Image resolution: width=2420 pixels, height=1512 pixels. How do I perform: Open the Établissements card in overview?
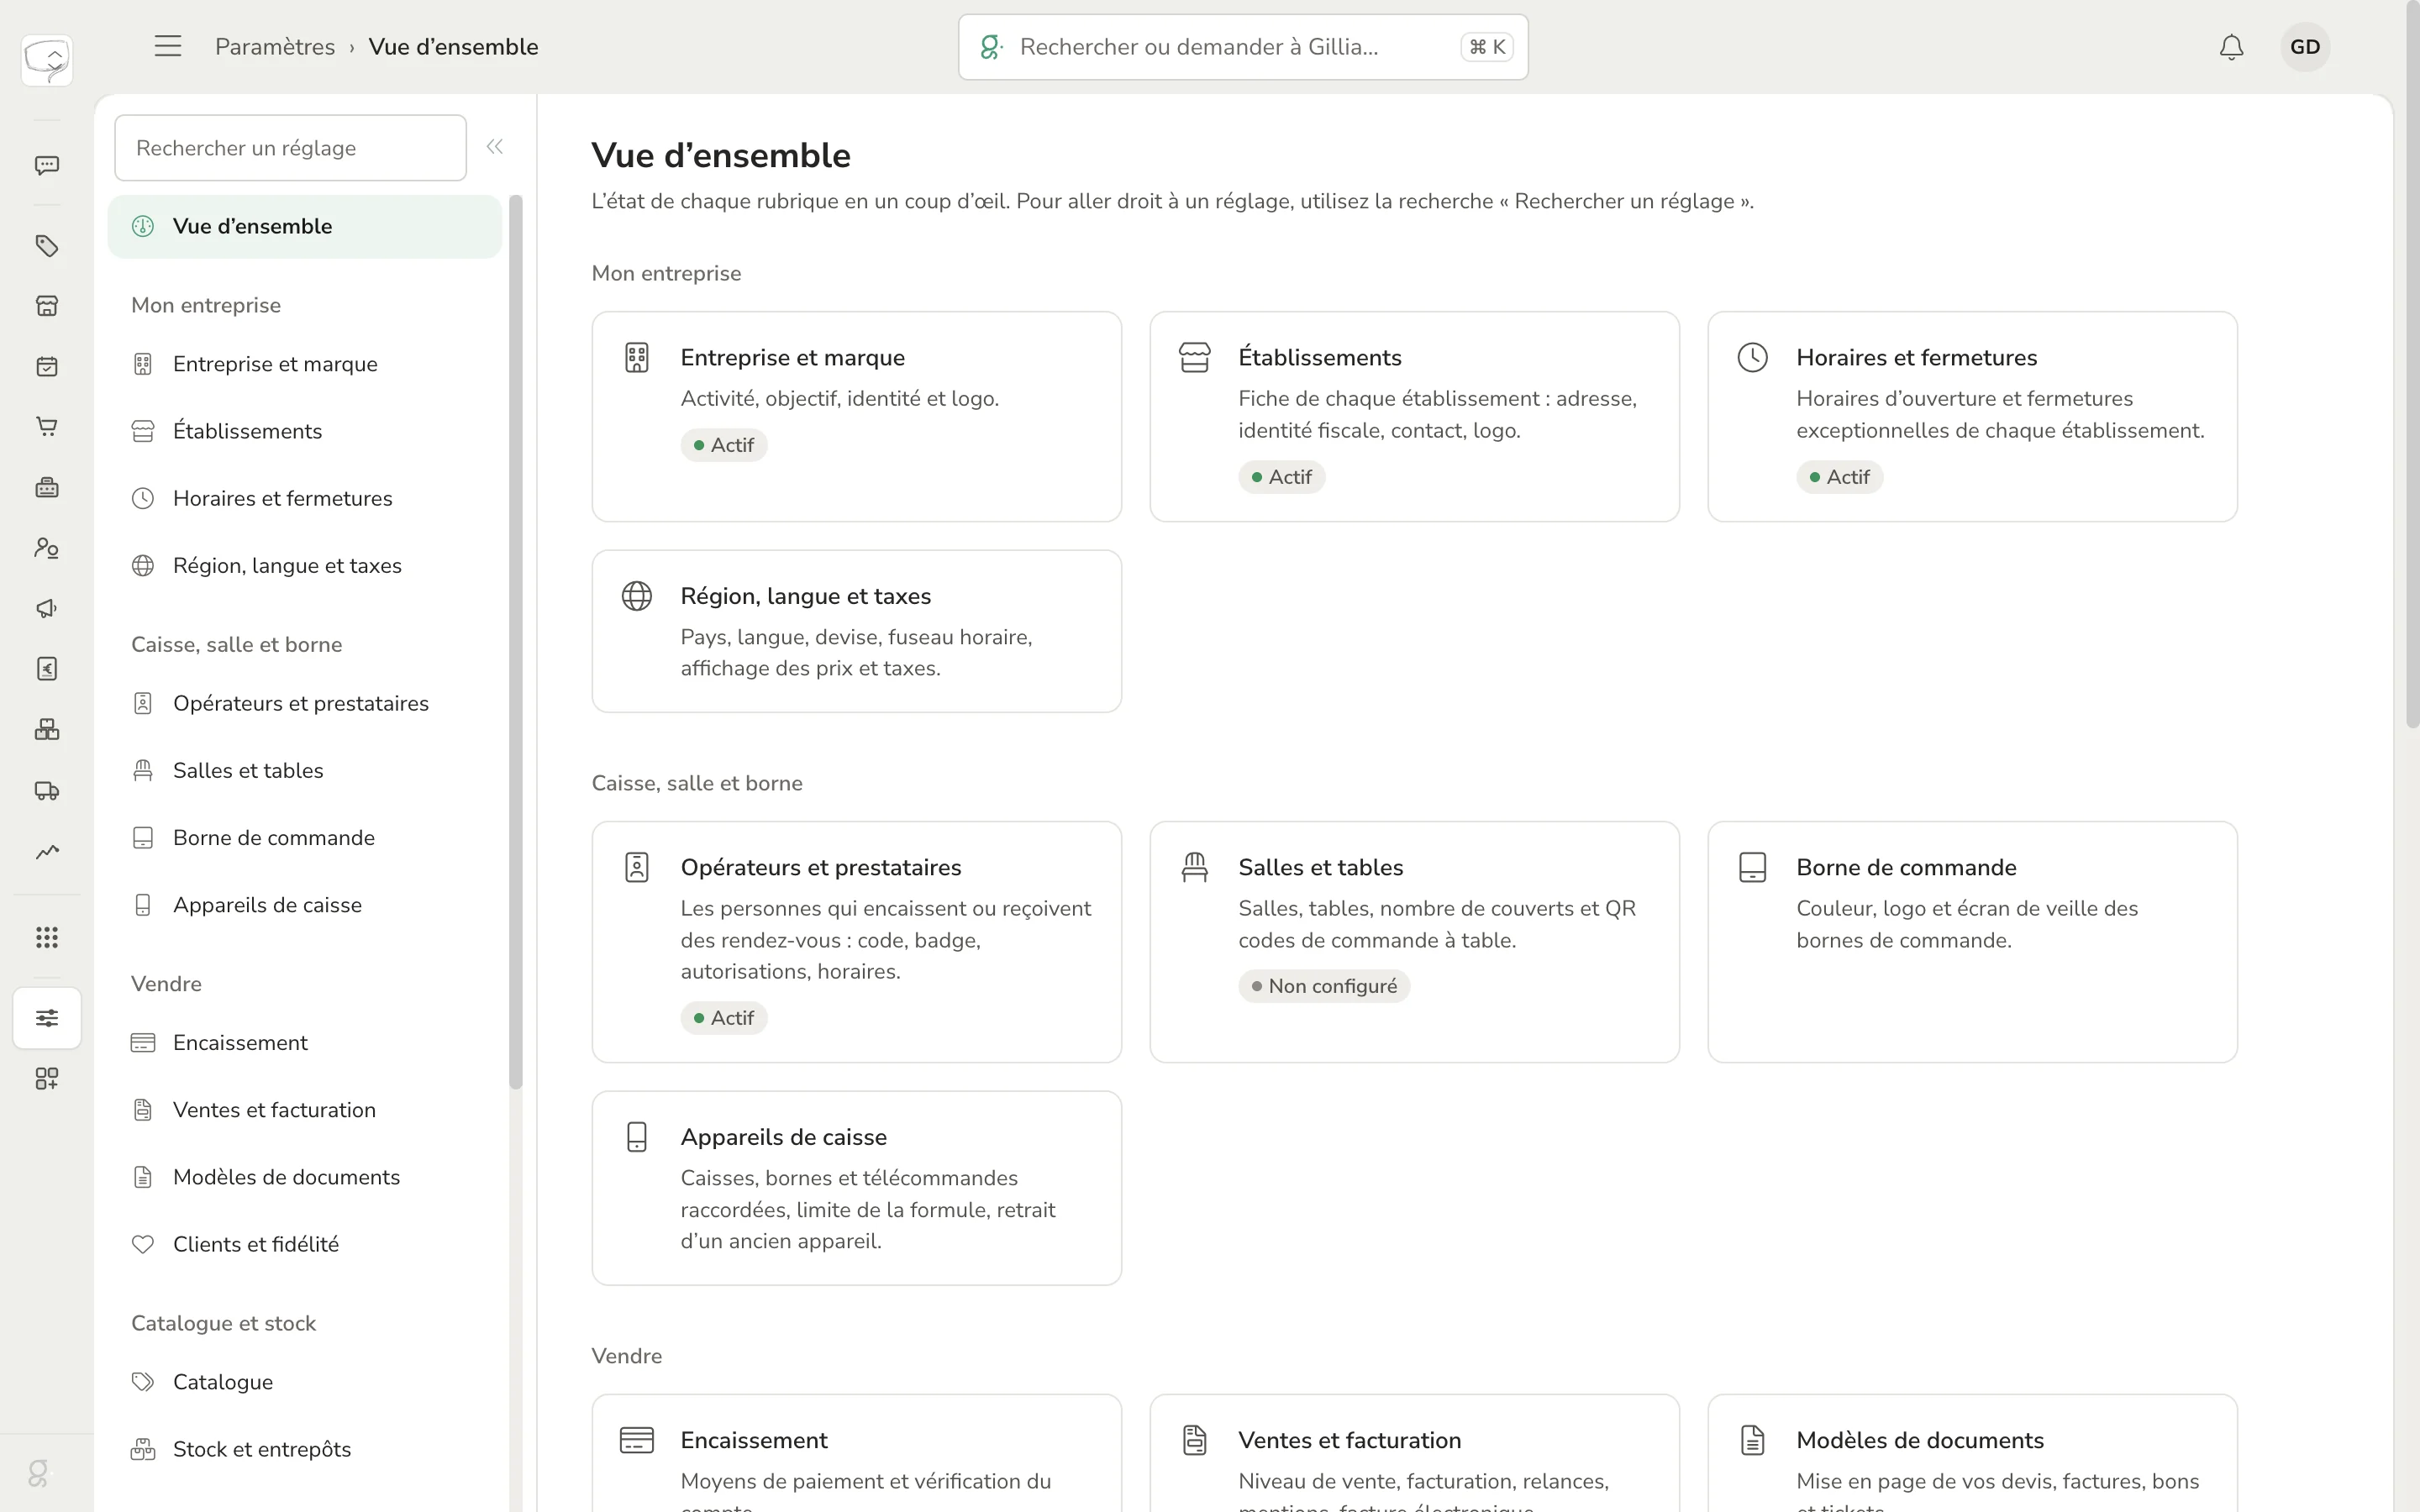coord(1414,416)
